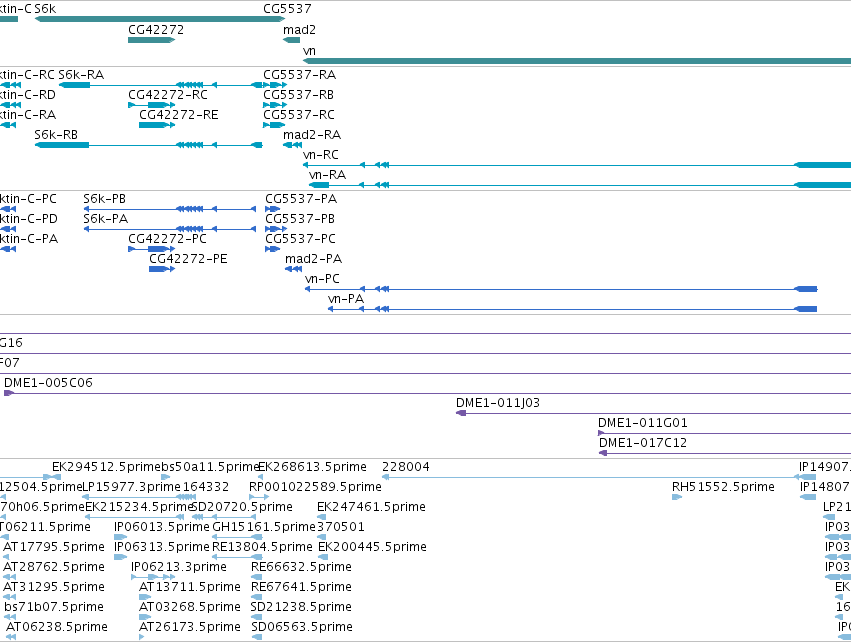Select the GH15161.5prime EST label
This screenshot has width=851, height=642.
pos(264,527)
